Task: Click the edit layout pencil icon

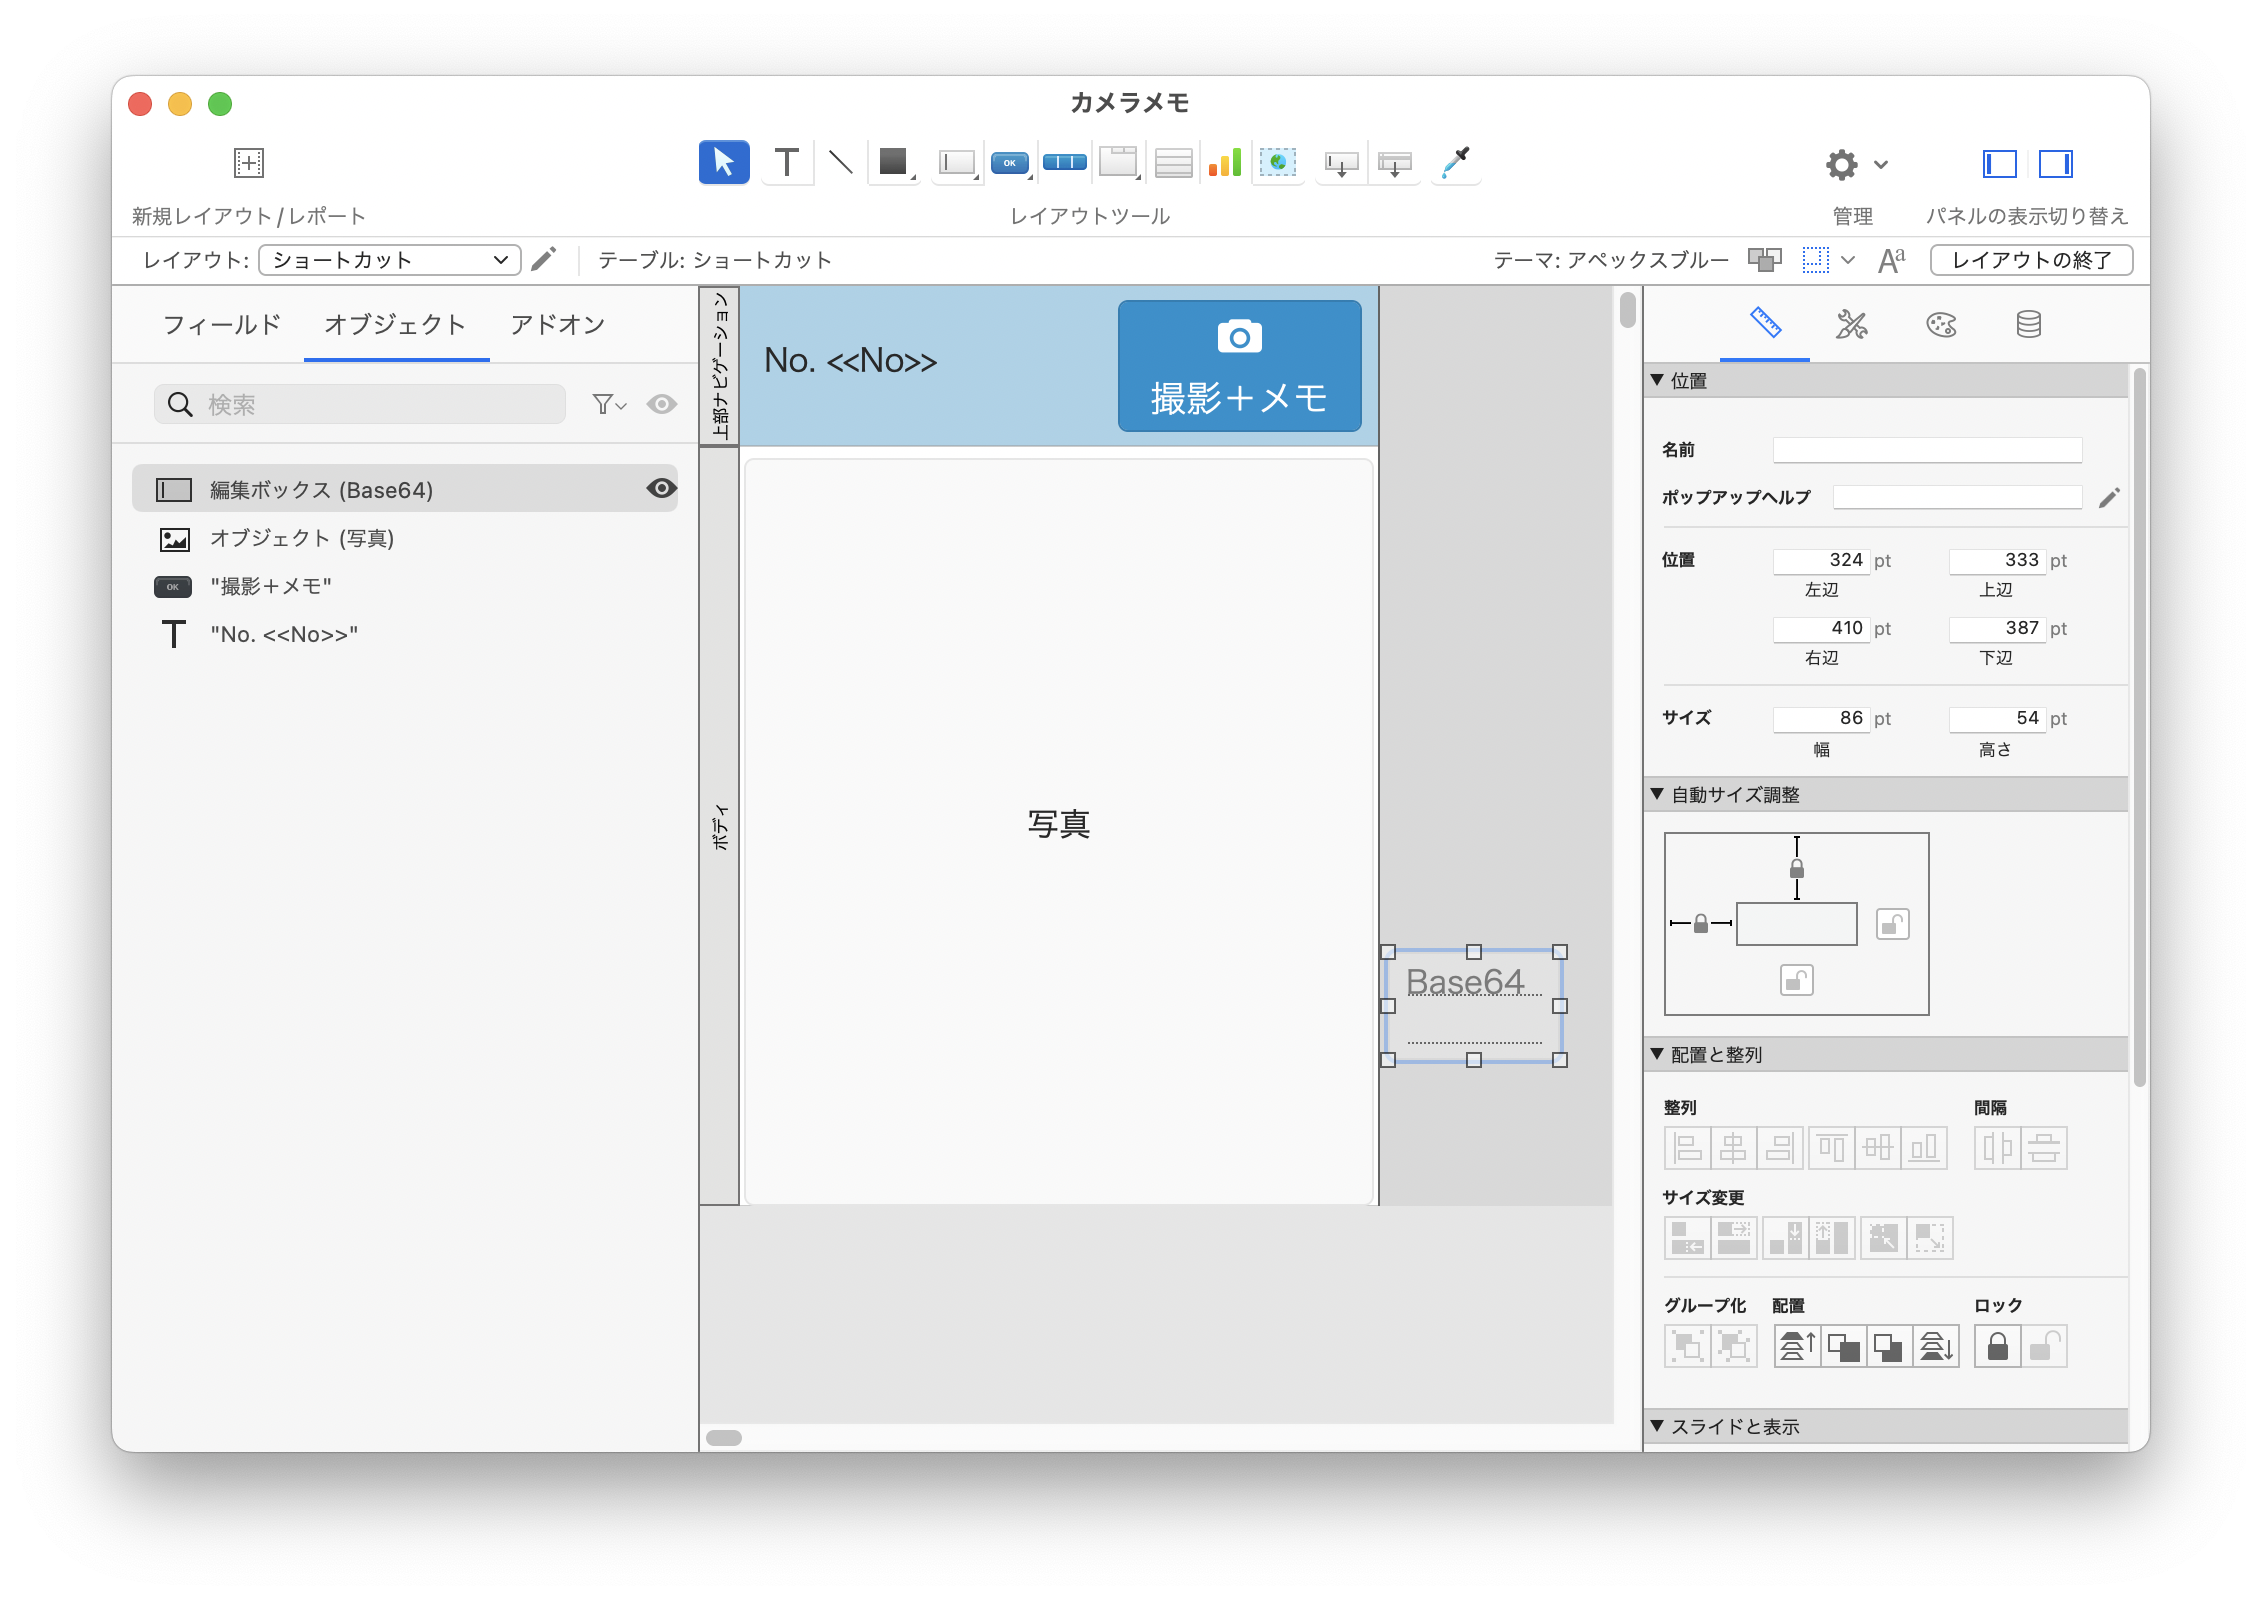Action: (x=543, y=260)
